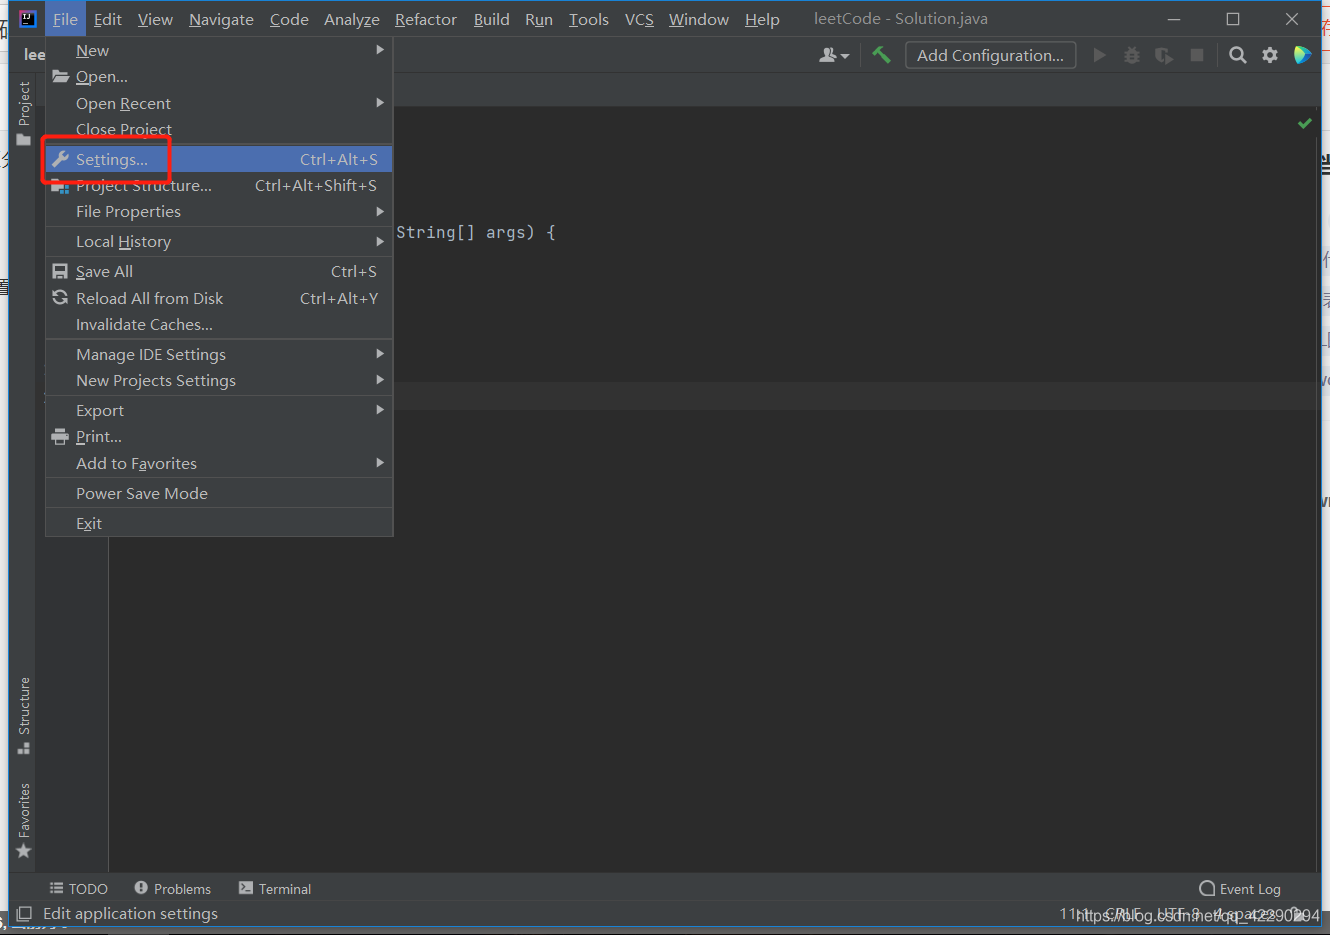Click the String[] args code line
The image size is (1330, 935).
475,232
